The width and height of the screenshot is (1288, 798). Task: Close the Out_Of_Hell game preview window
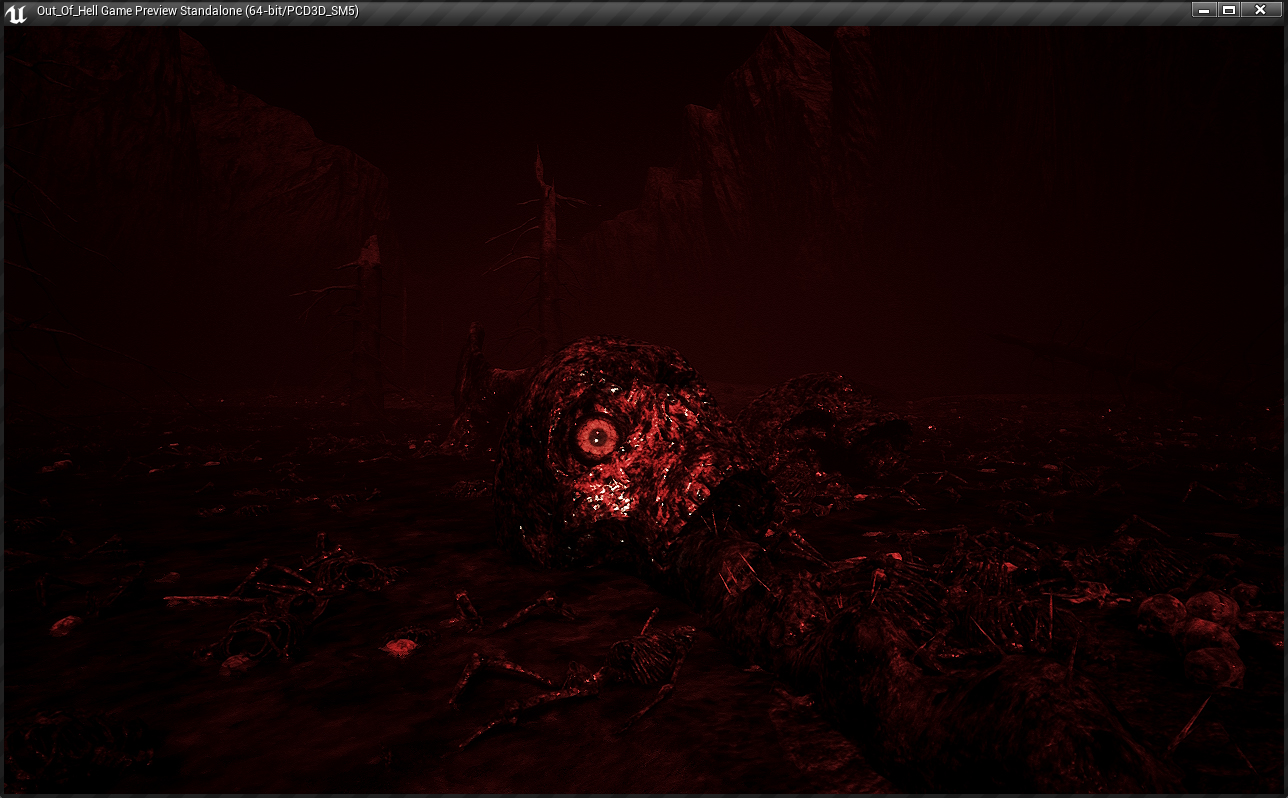[1259, 10]
